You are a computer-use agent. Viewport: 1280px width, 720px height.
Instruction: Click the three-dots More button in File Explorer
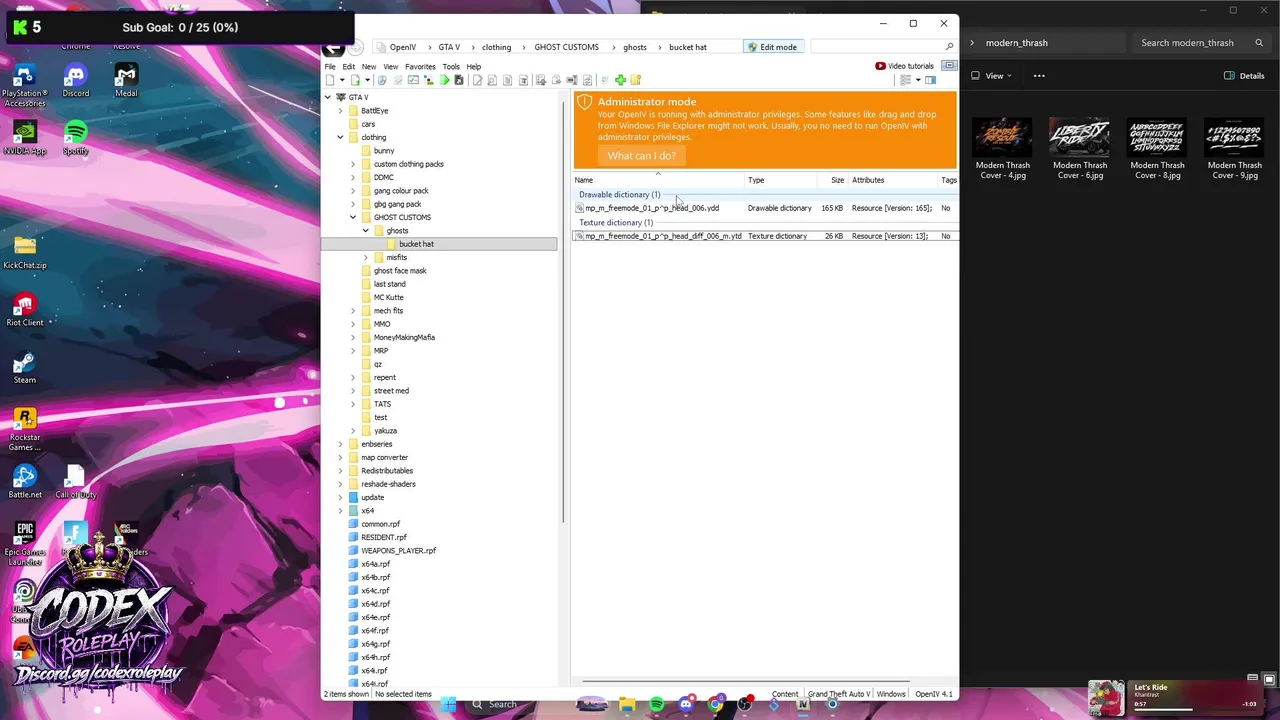[x=1039, y=76]
